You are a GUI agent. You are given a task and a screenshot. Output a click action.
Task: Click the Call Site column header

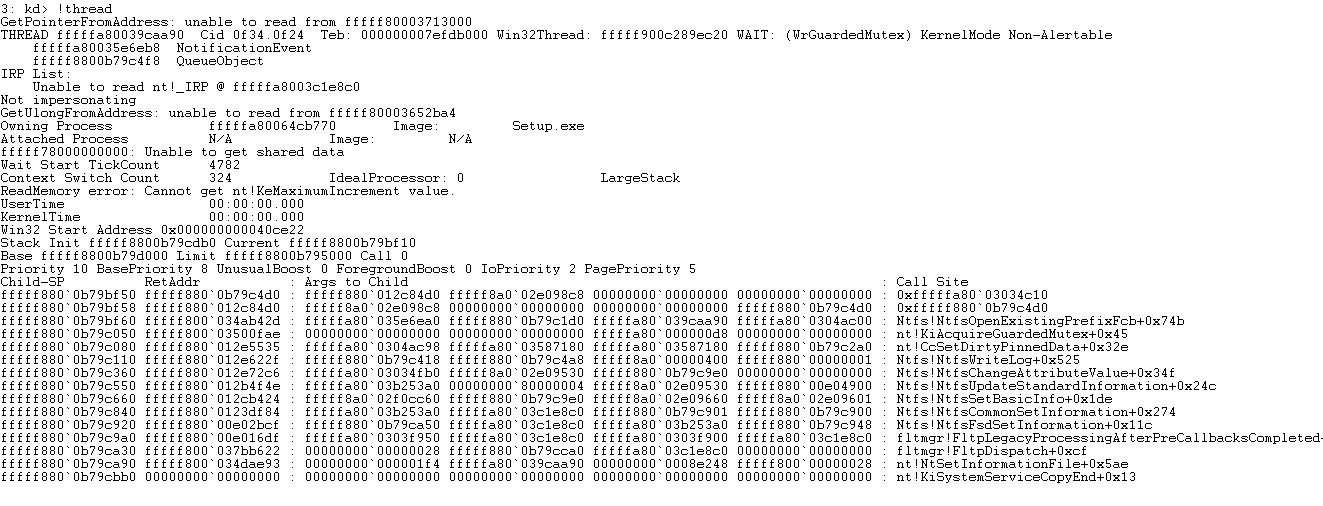(932, 282)
